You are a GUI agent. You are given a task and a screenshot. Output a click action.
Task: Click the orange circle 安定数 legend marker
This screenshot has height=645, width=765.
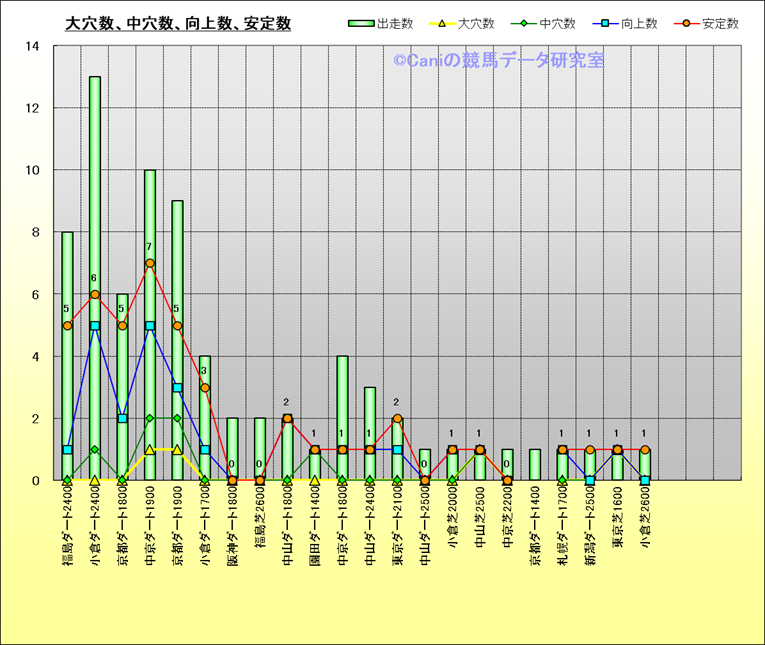pyautogui.click(x=686, y=24)
